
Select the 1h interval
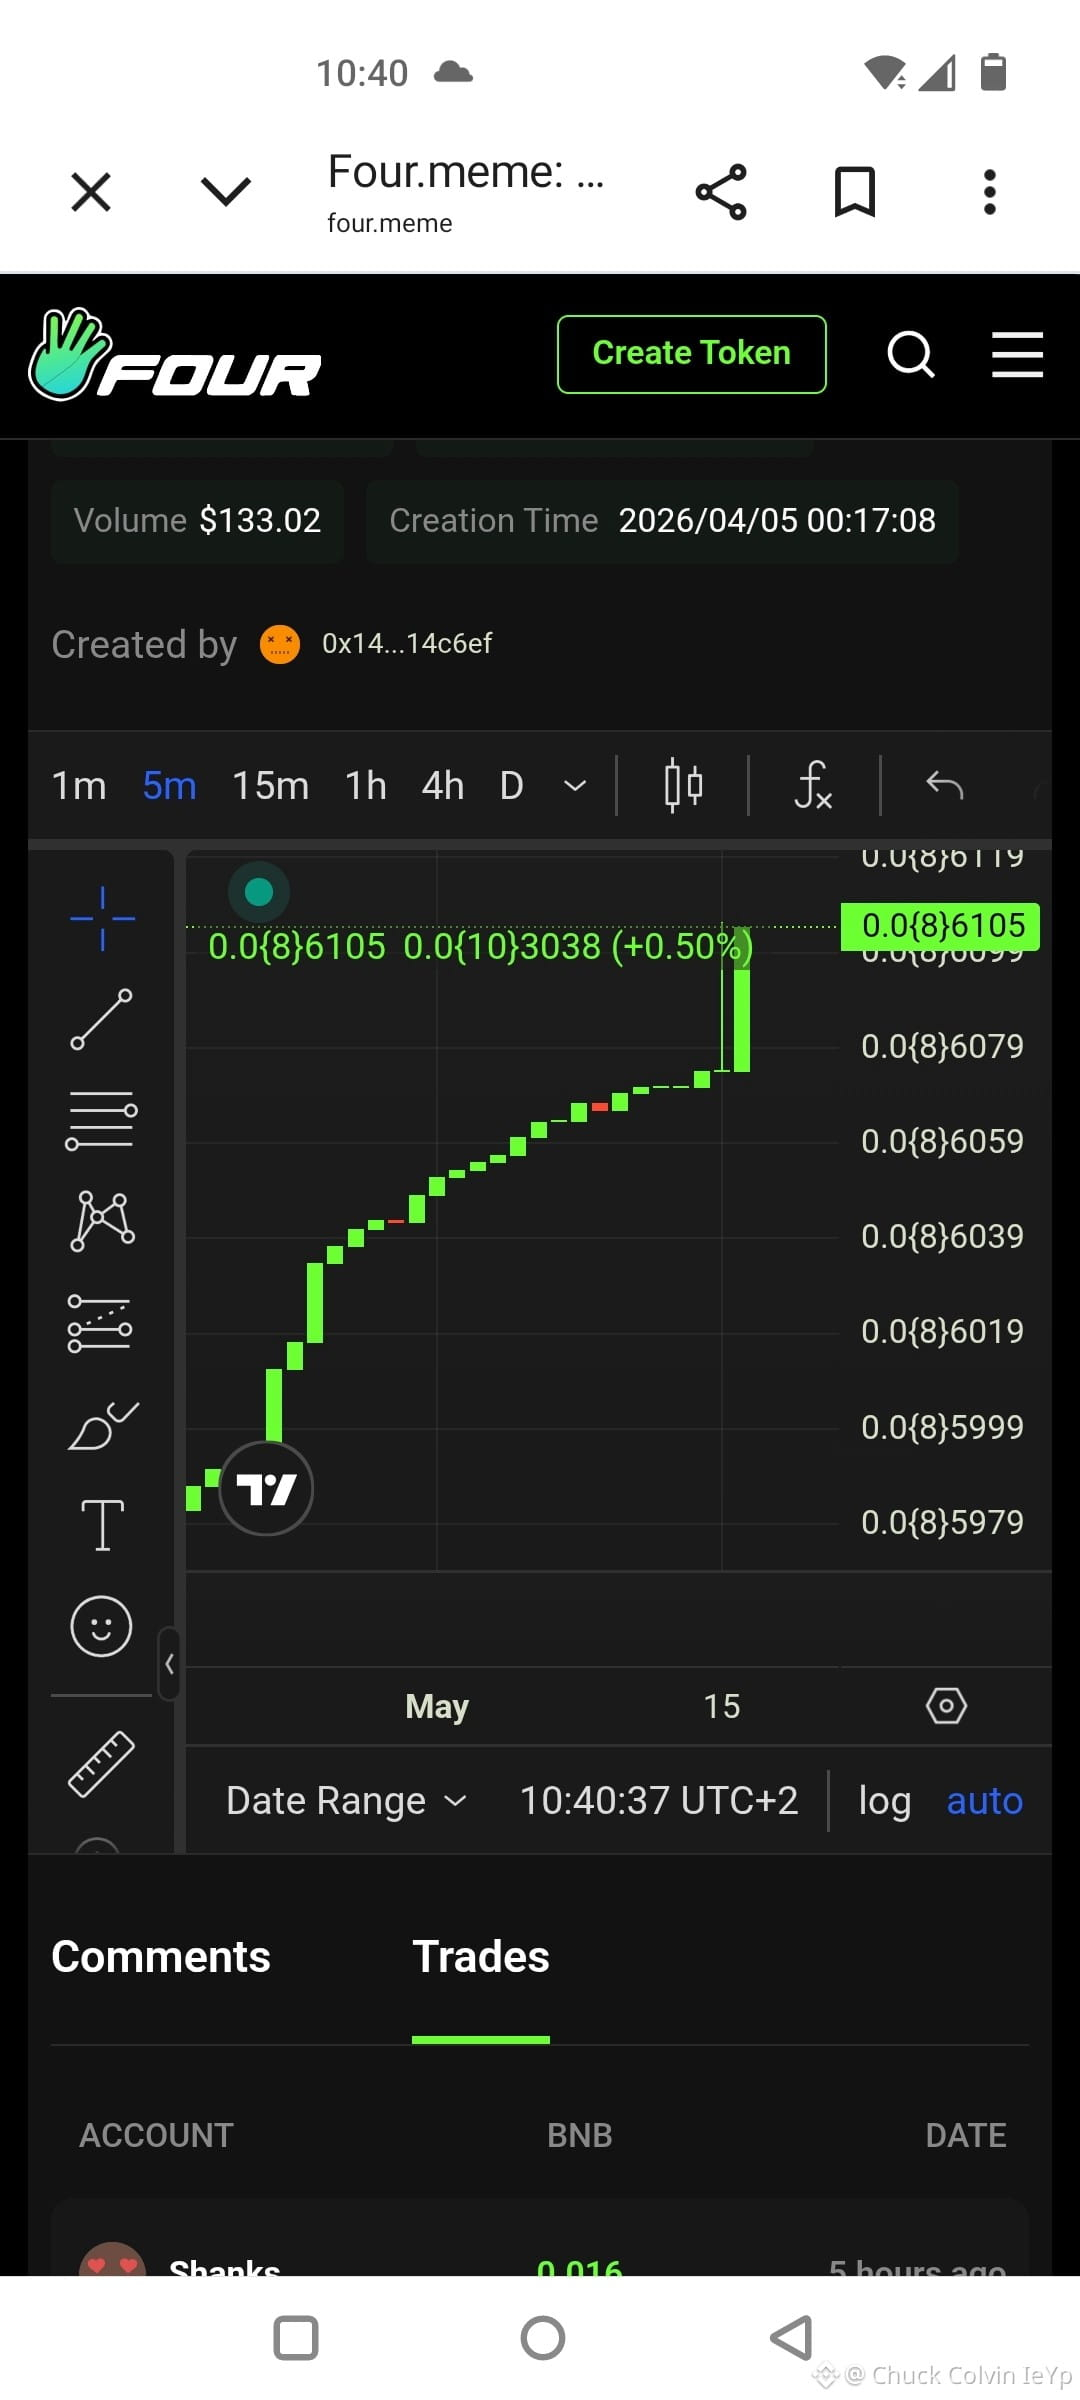click(x=366, y=786)
